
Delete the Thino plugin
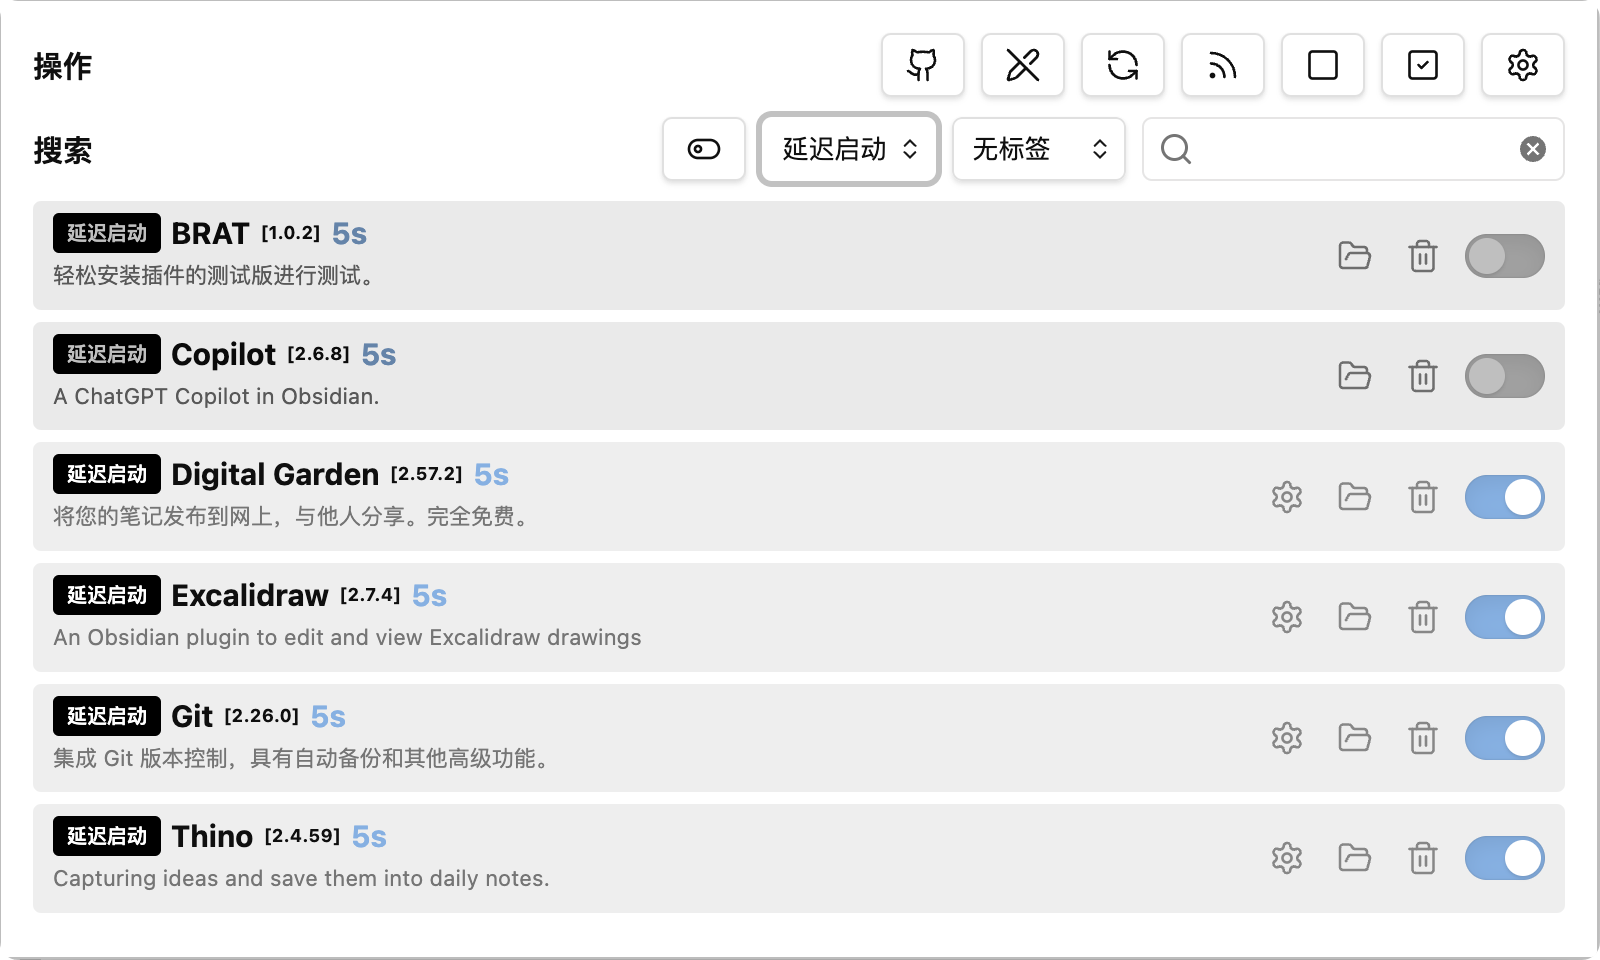point(1422,858)
